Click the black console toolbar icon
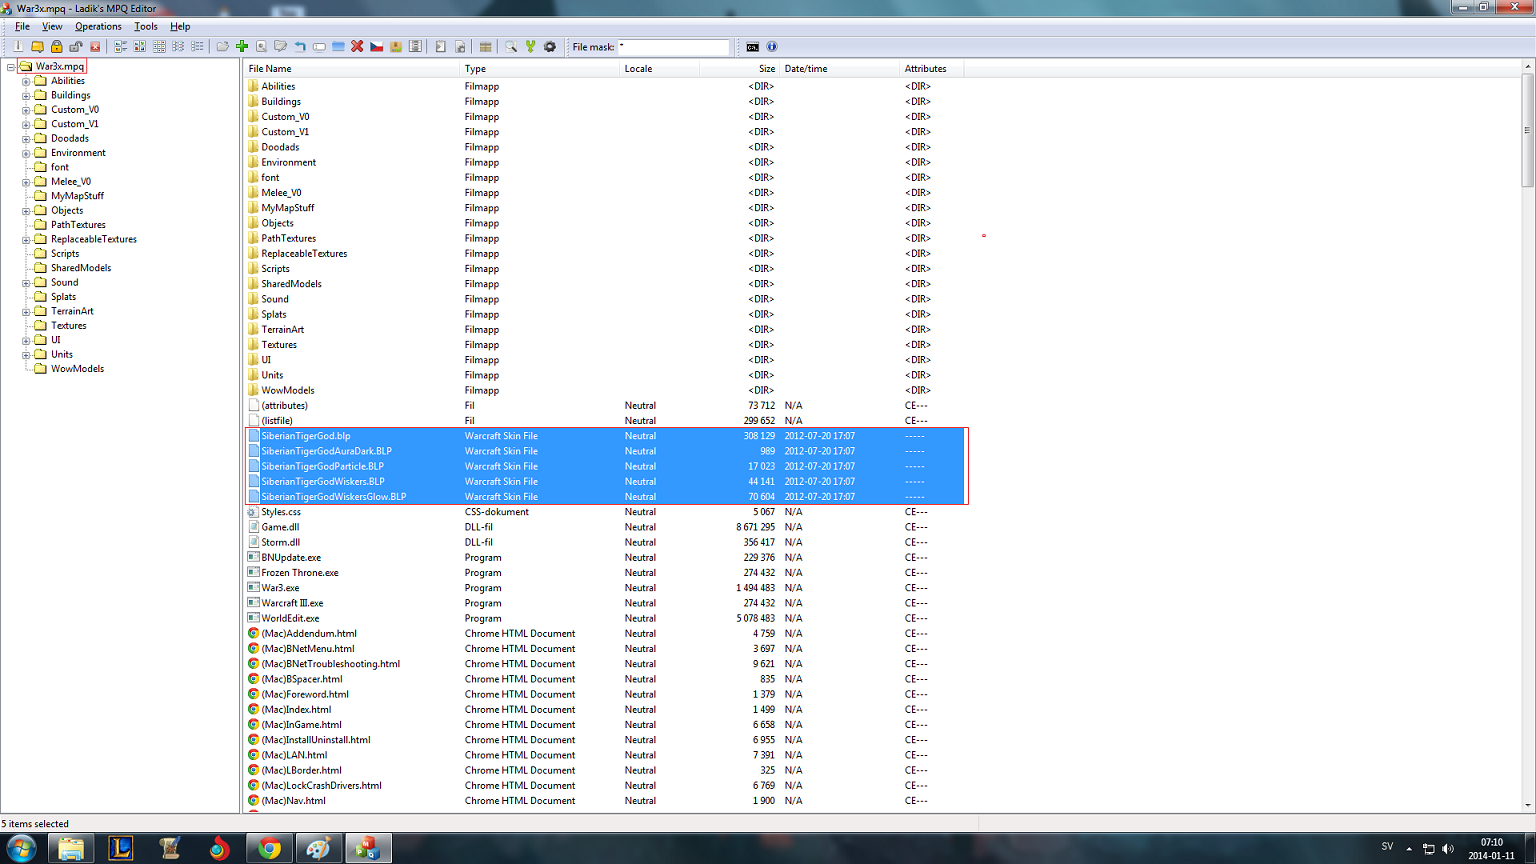Screen dimensions: 1536x864 tap(752, 46)
